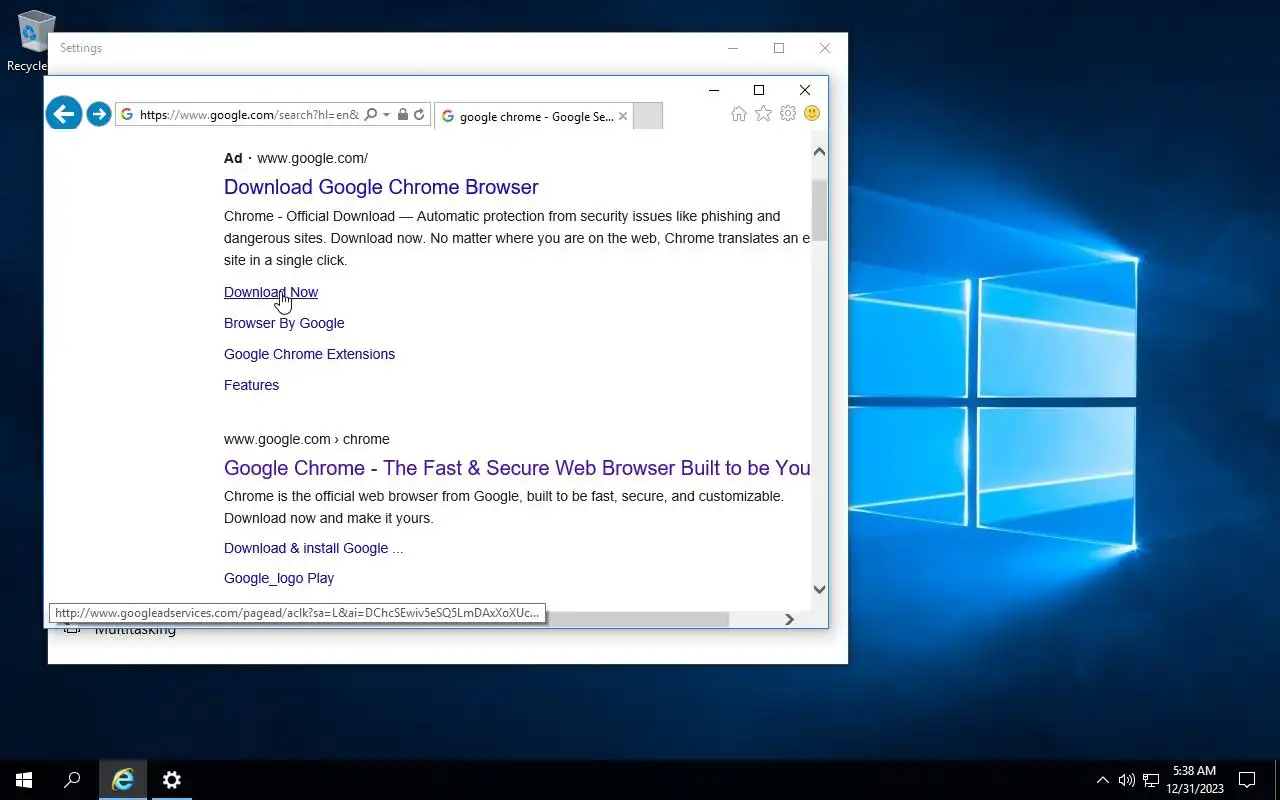The width and height of the screenshot is (1280, 800).
Task: Close the google chrome search tab
Action: [623, 116]
